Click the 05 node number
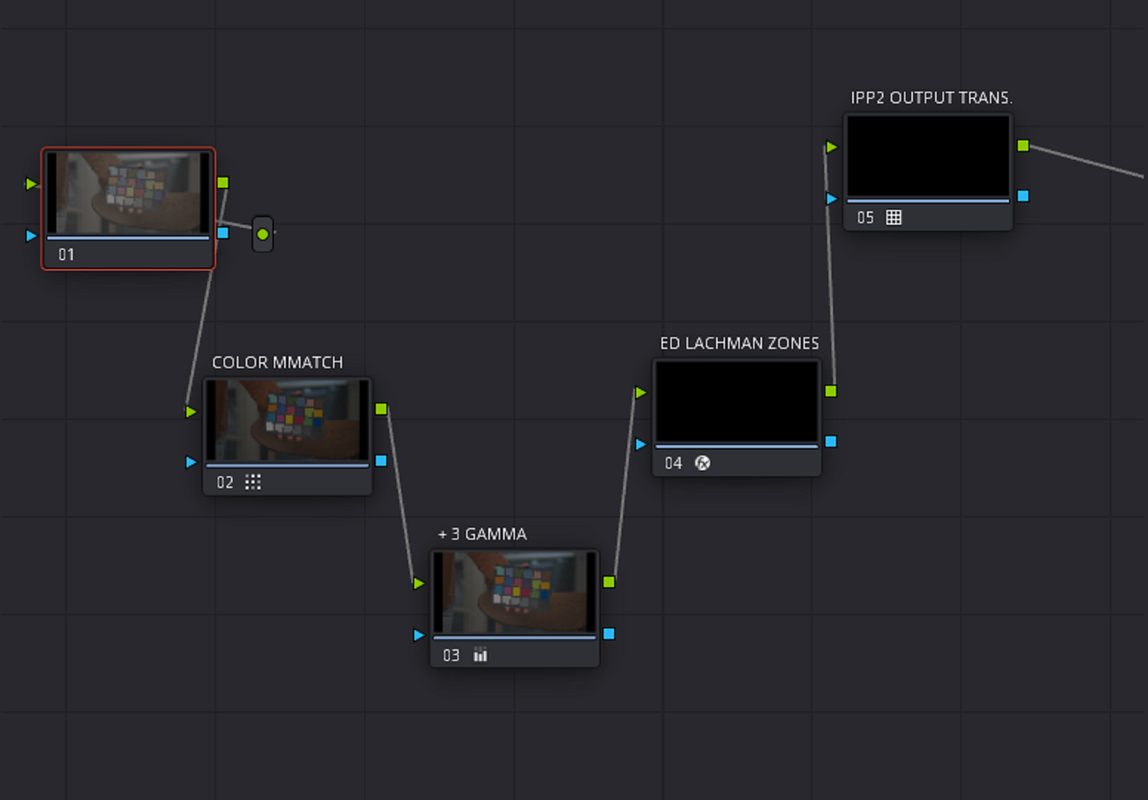 click(865, 217)
